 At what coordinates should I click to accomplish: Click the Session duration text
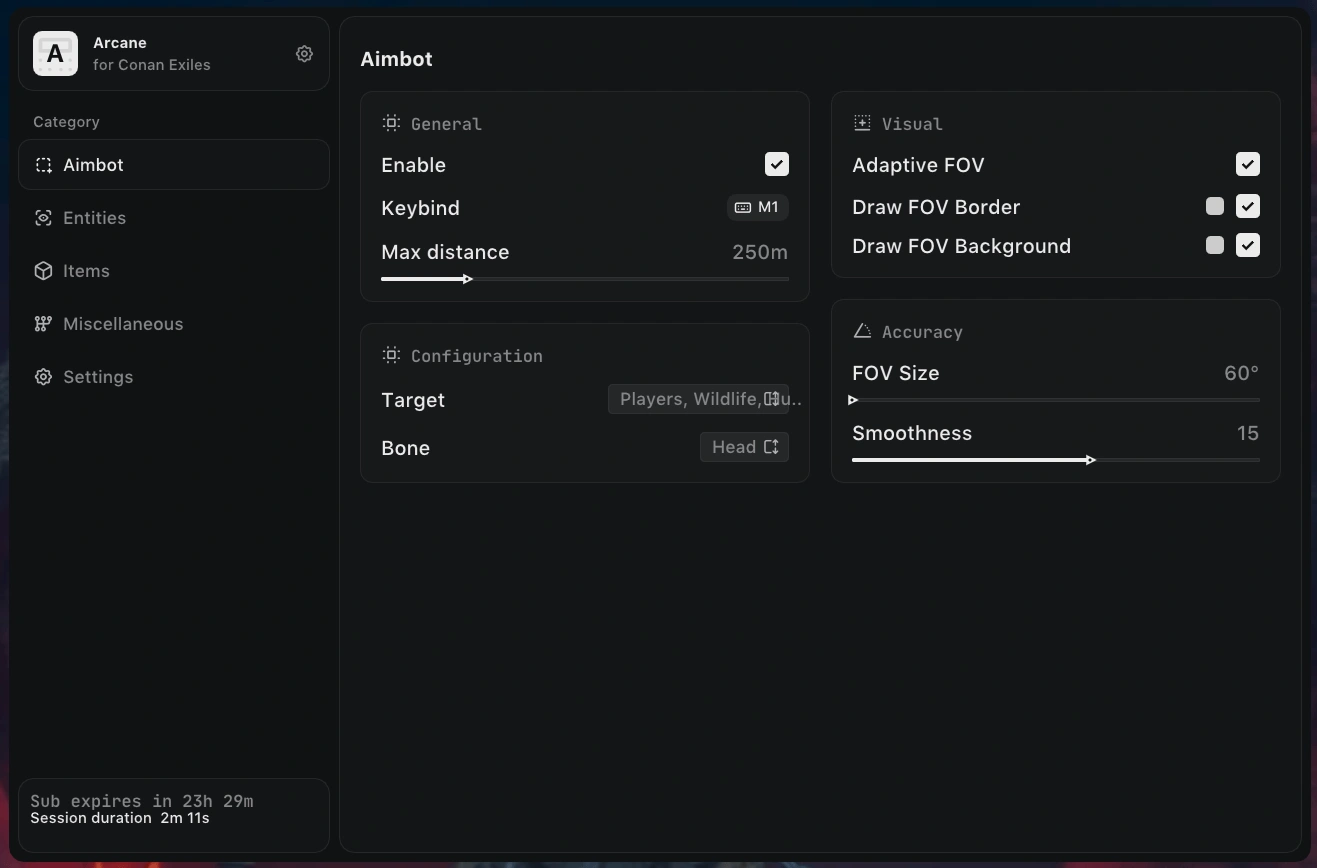coord(120,818)
